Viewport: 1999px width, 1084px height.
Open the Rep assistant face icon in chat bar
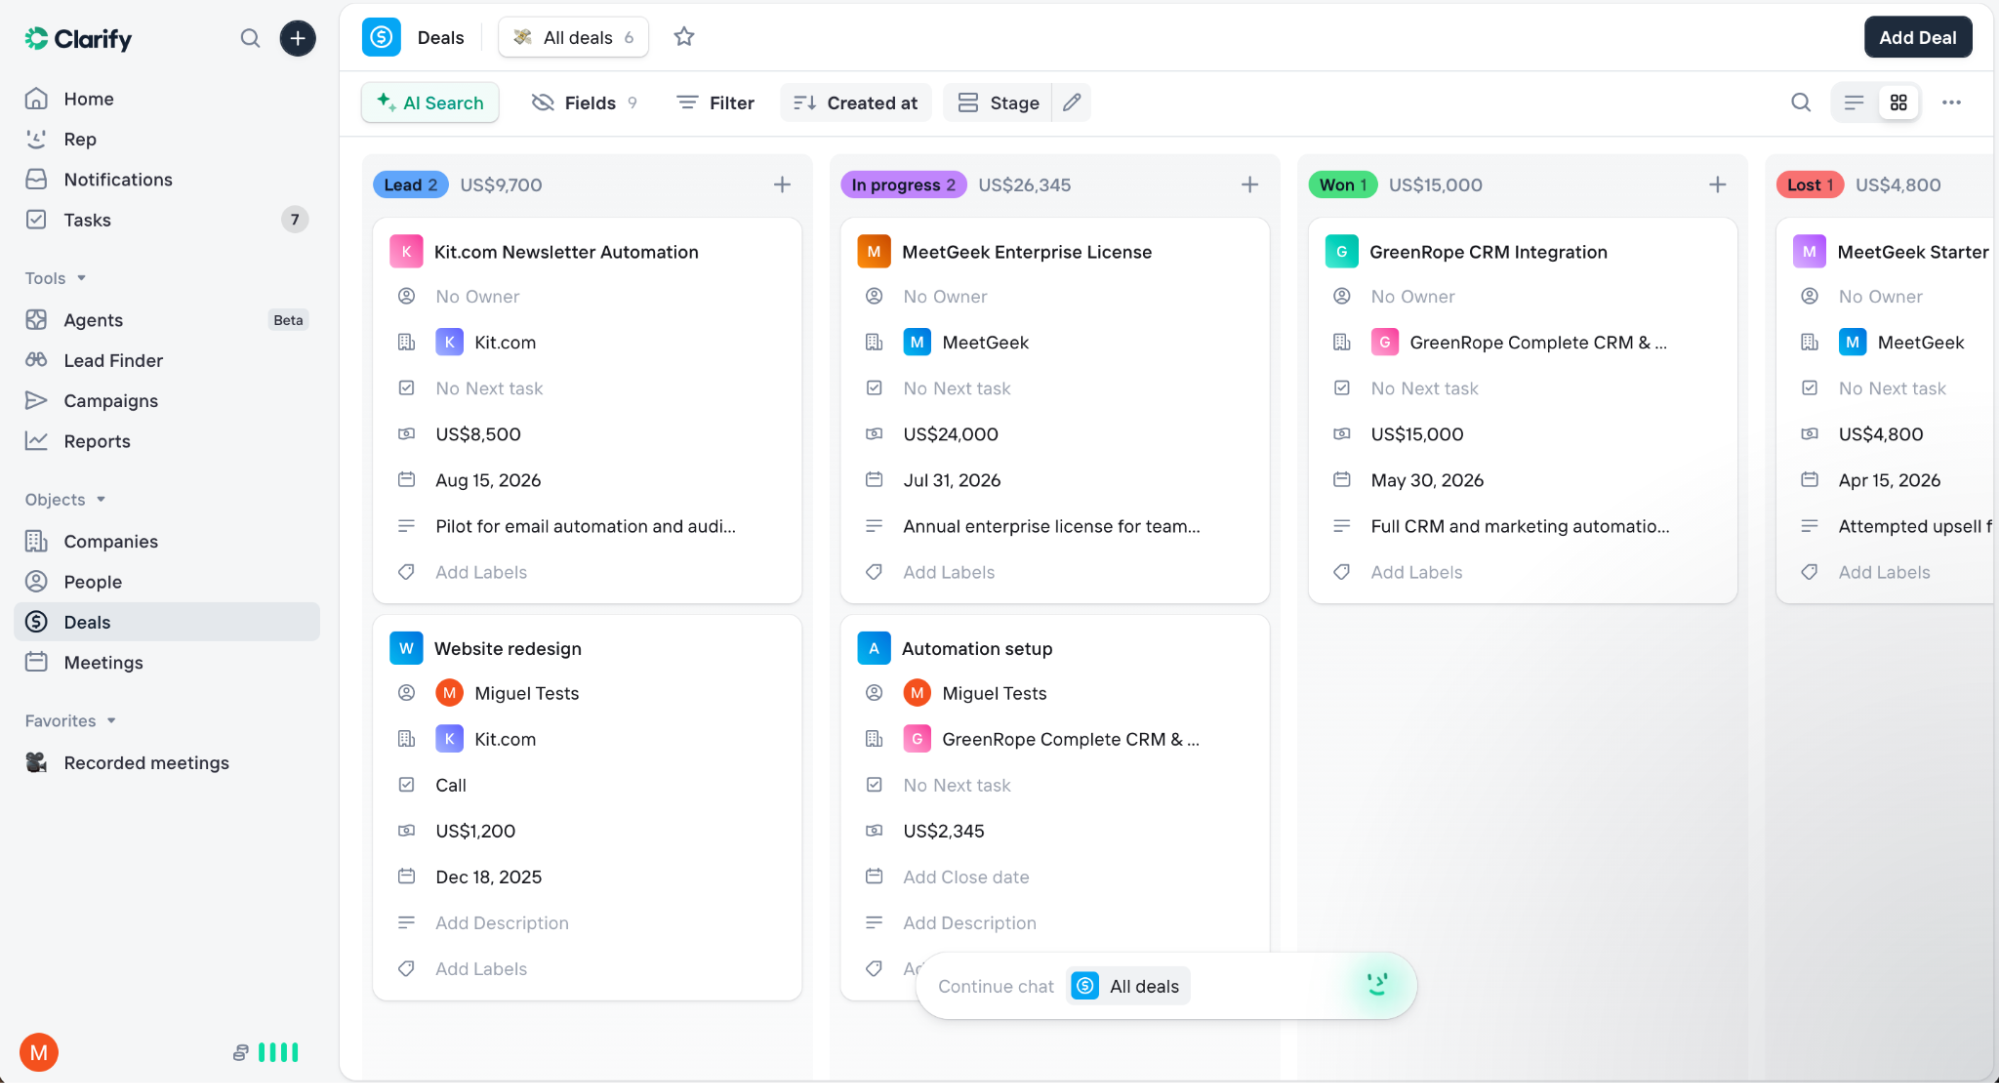click(x=1378, y=985)
